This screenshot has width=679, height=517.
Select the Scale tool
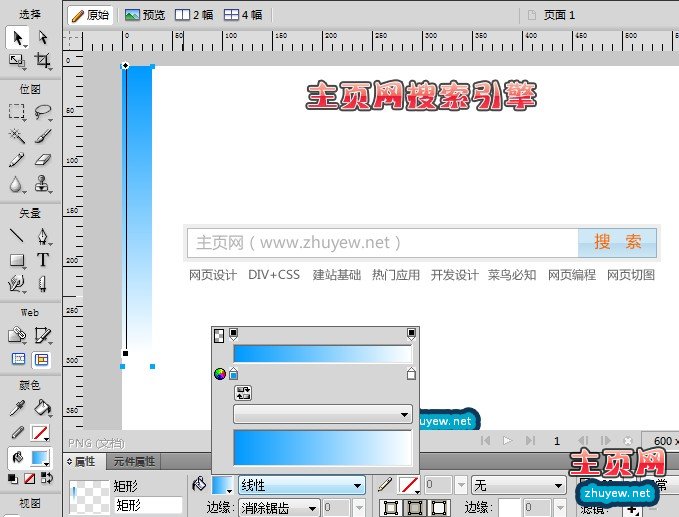(x=17, y=61)
